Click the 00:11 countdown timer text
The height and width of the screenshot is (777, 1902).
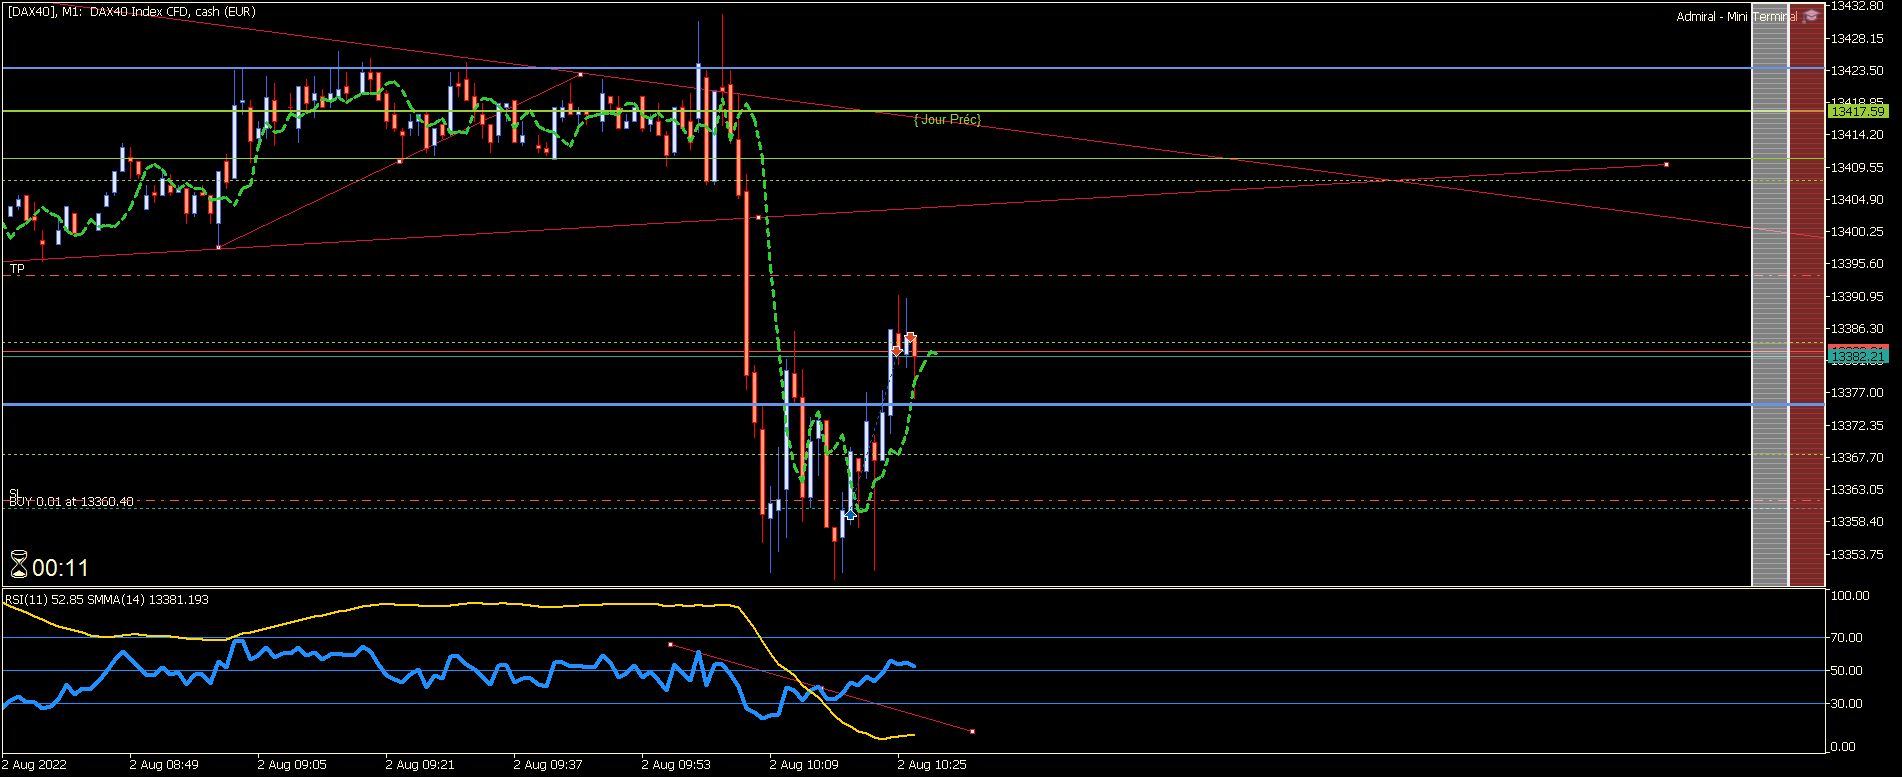tap(60, 568)
